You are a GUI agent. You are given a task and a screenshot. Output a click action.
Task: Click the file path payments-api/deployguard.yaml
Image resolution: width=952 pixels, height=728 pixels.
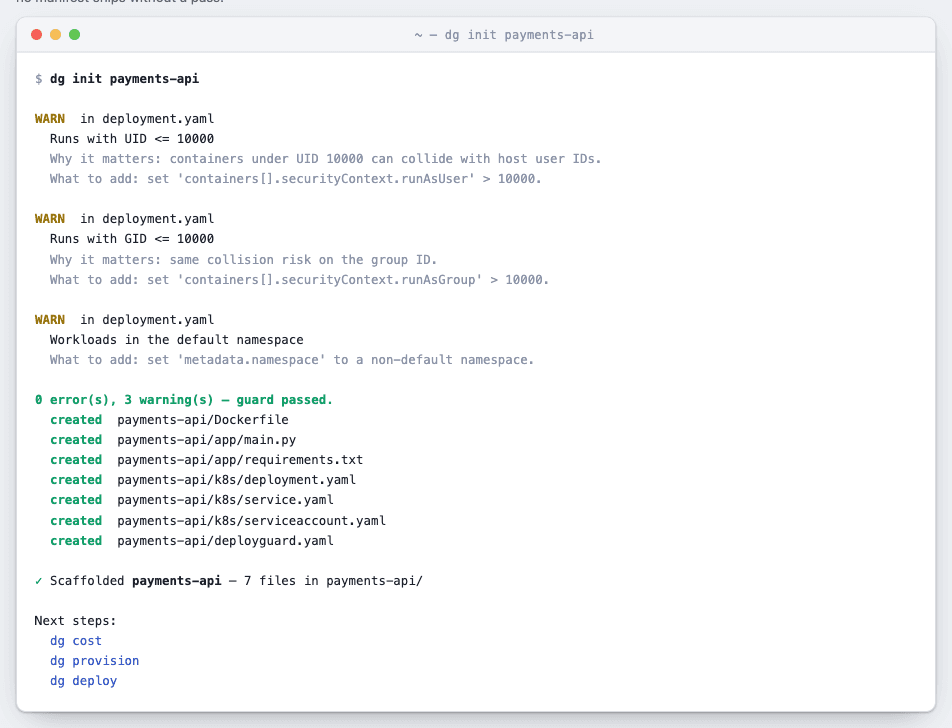(x=225, y=541)
